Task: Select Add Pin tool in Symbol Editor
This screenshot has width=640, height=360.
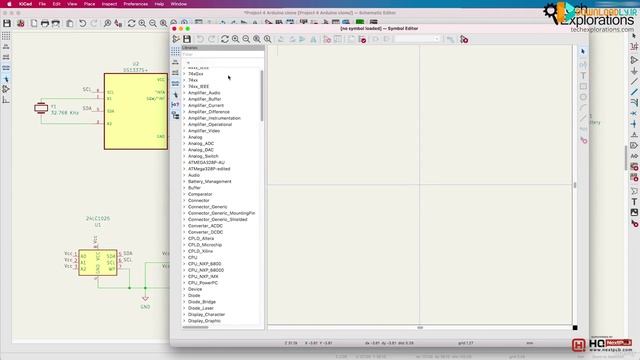Action: coord(583,65)
